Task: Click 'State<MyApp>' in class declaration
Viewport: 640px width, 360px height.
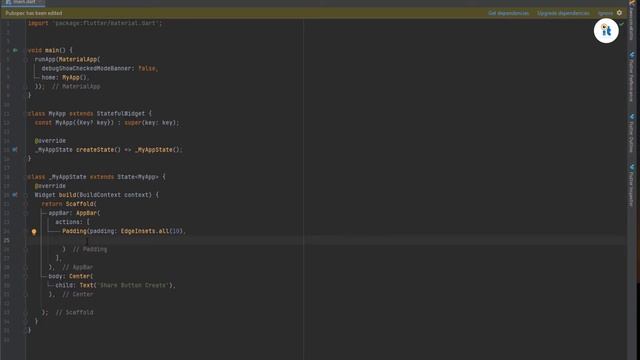Action: point(138,177)
